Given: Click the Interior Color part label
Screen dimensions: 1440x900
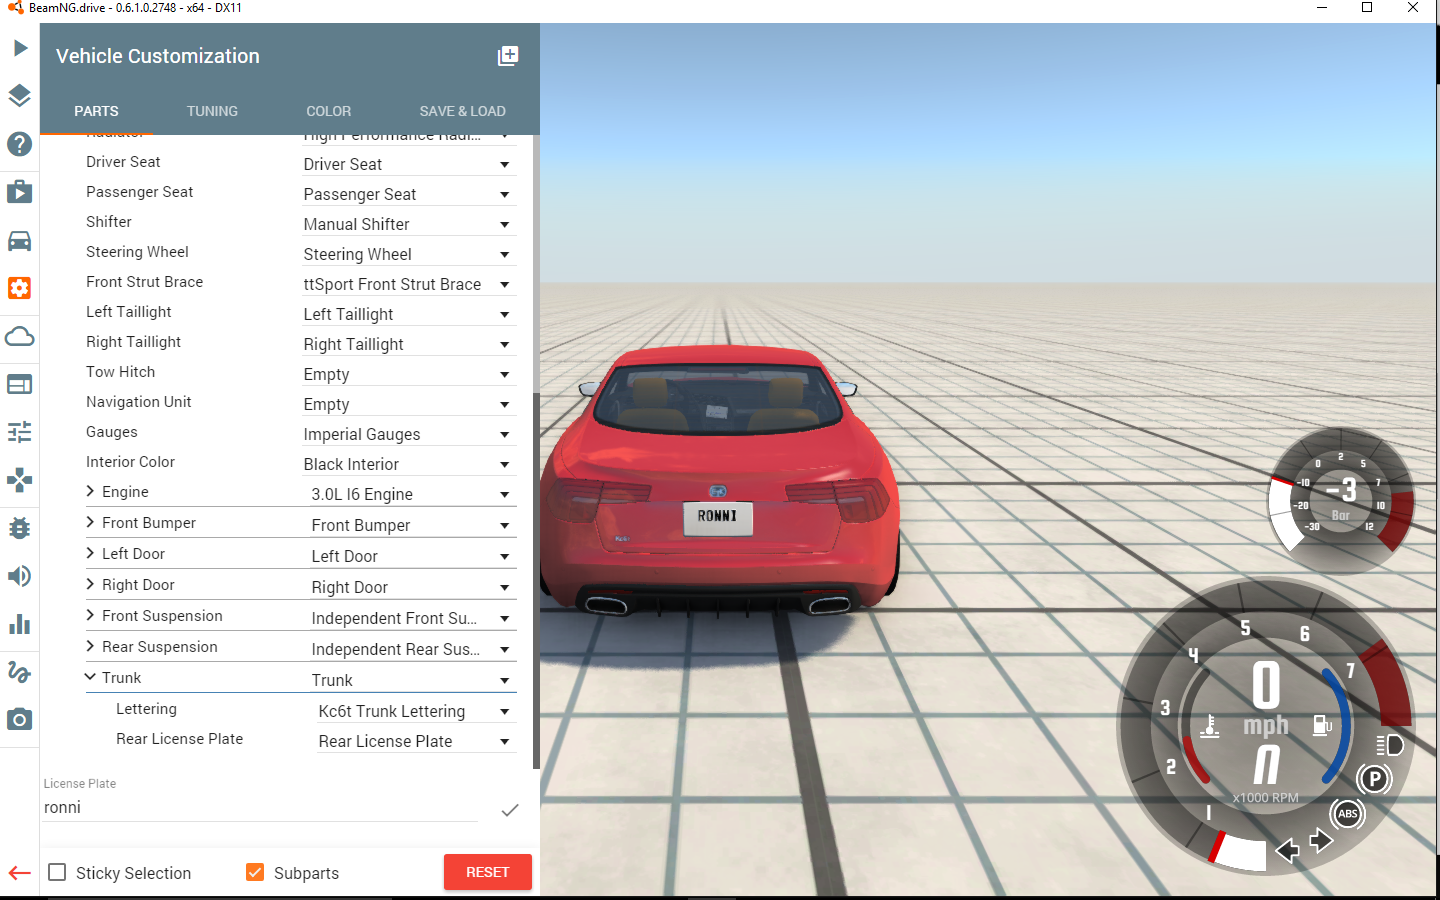Looking at the screenshot, I should point(130,462).
